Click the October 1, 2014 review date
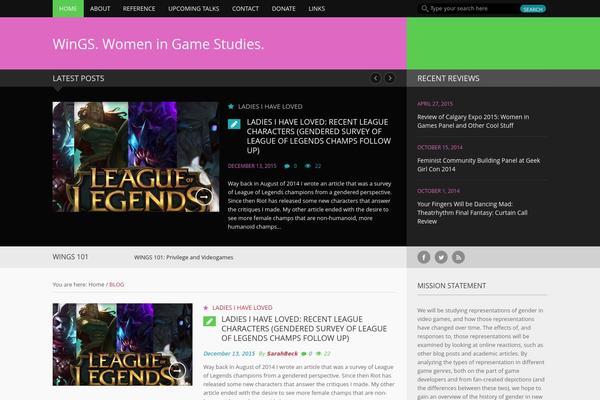The image size is (600, 400). click(x=439, y=191)
